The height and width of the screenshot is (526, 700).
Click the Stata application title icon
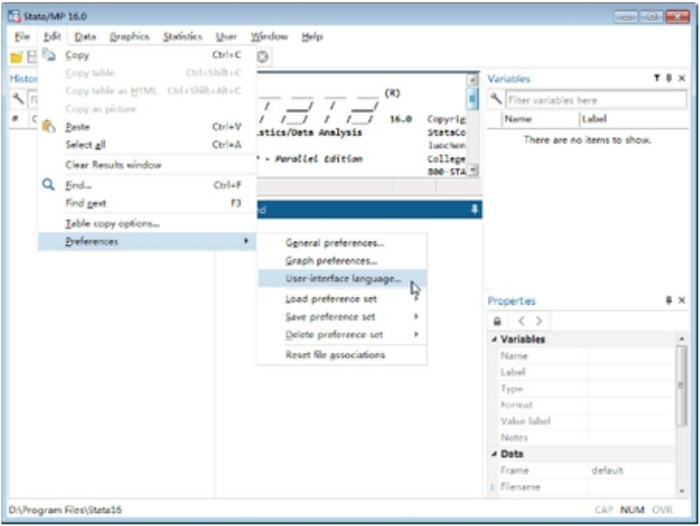pyautogui.click(x=14, y=17)
